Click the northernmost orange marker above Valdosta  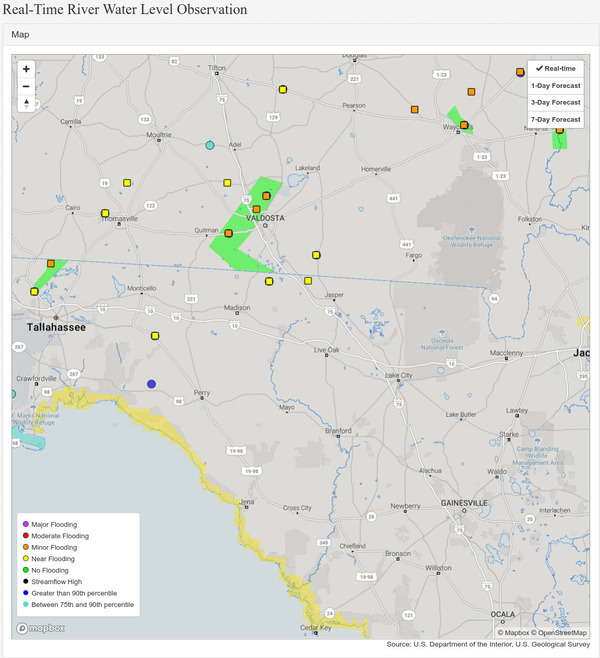(x=266, y=196)
